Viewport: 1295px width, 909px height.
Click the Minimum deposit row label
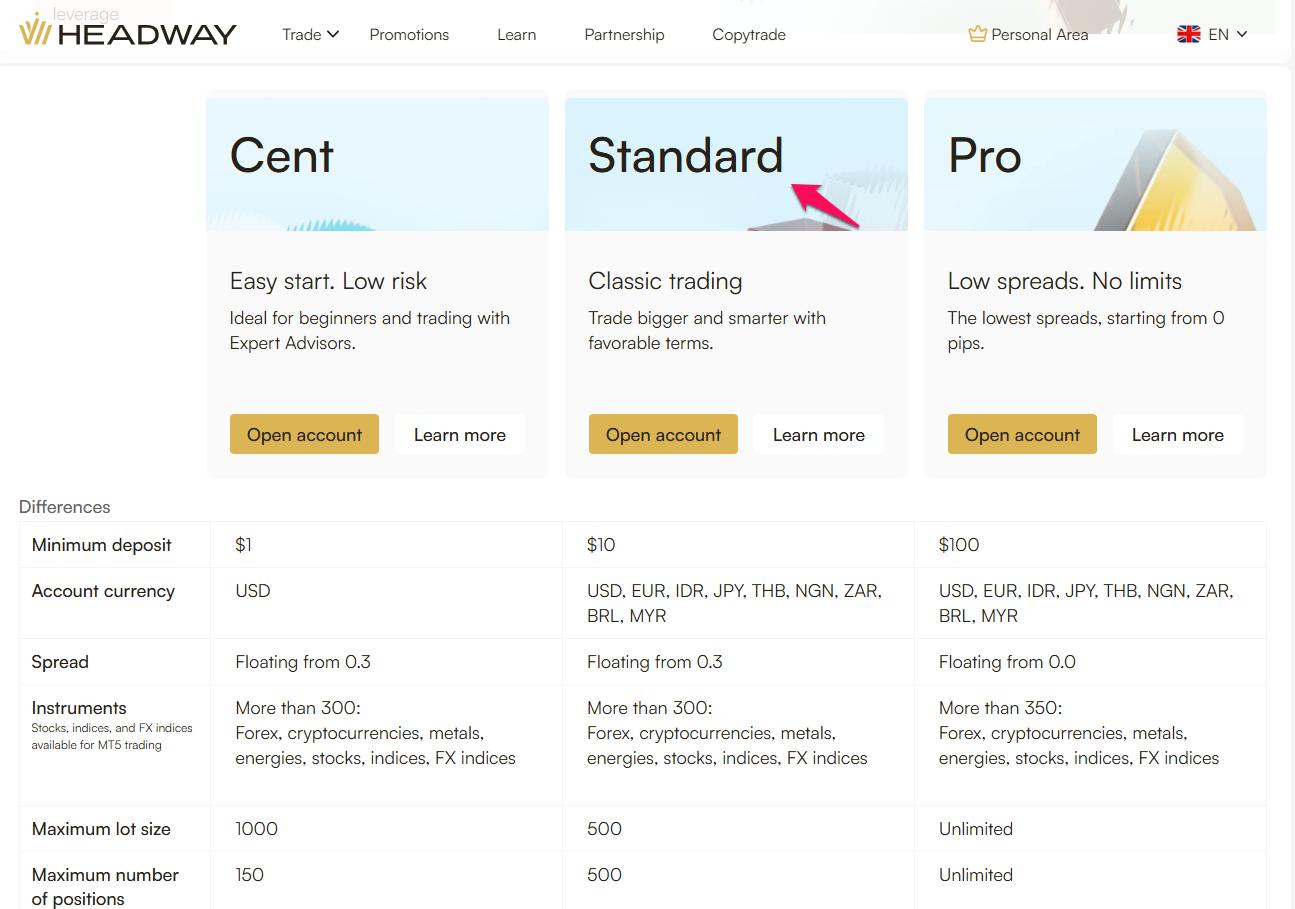[102, 545]
